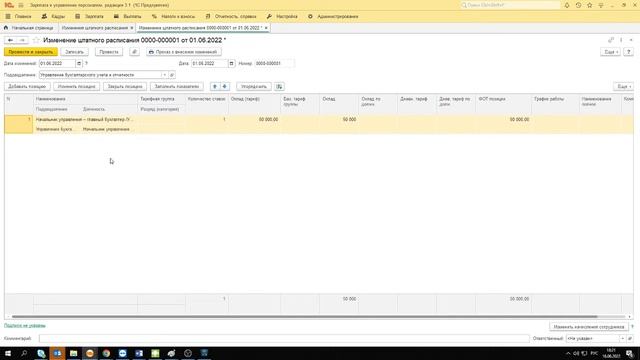Open the selected Подразделение item
Image resolution: width=640 pixels, height=360 pixels.
coord(172,75)
